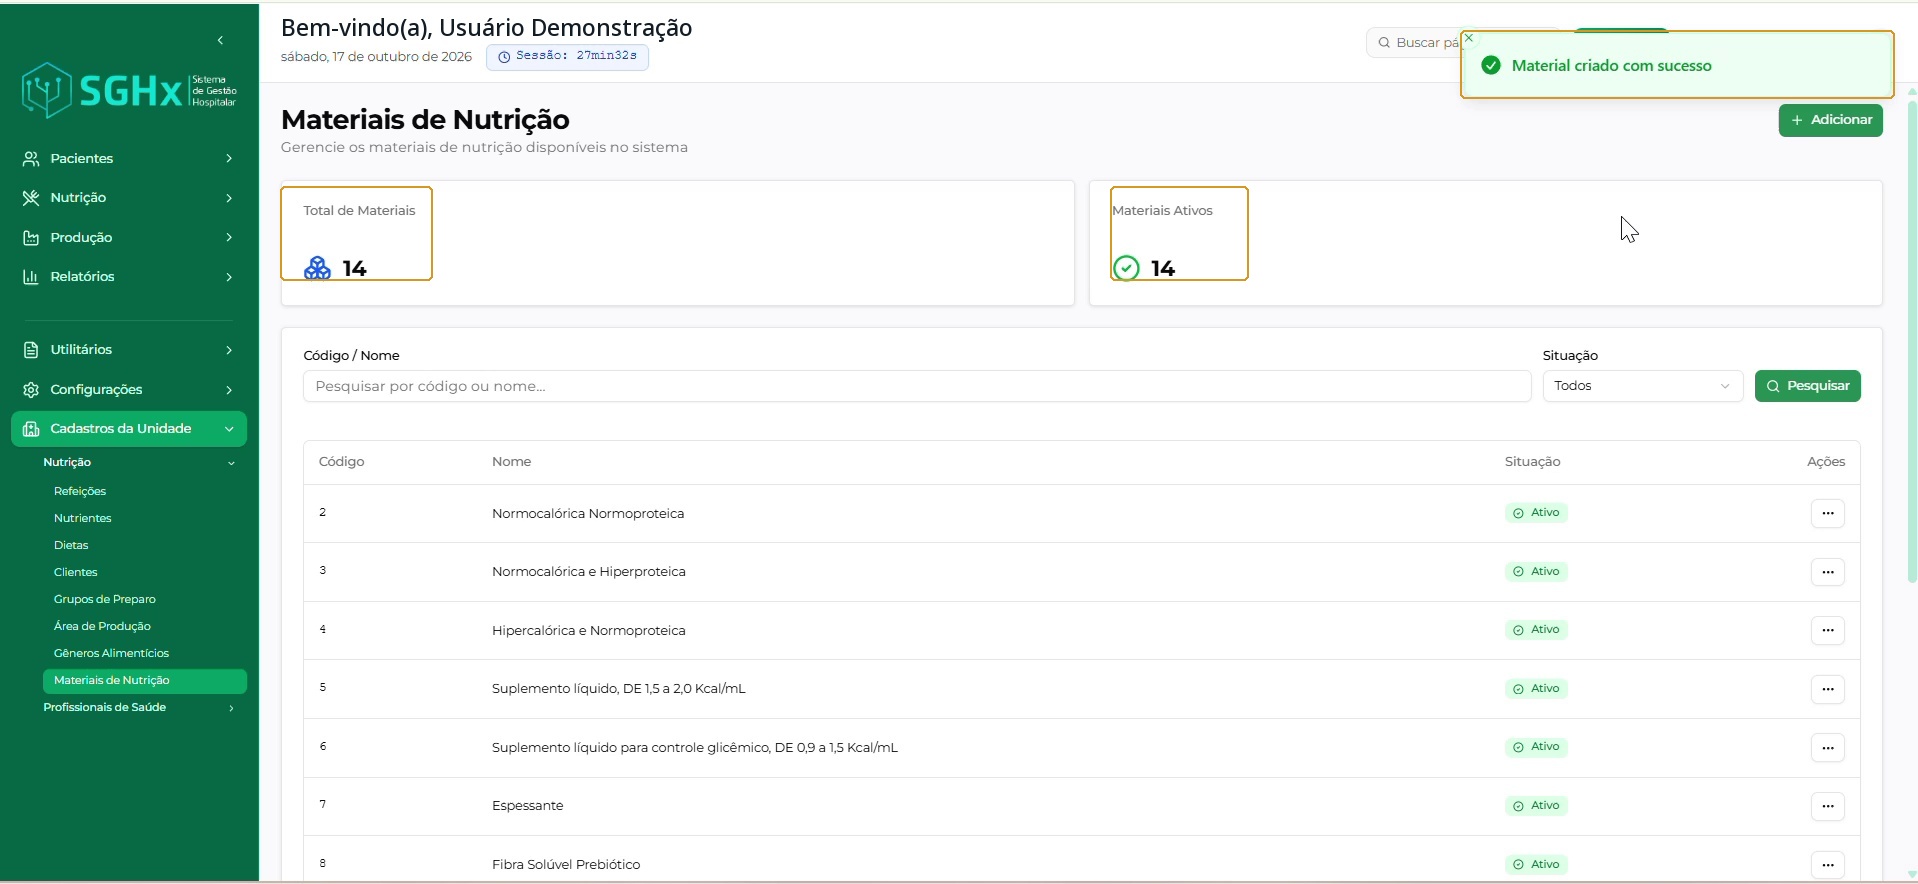The width and height of the screenshot is (1918, 884).
Task: Expand Profissionais de Saúde submenu
Action: (231, 708)
